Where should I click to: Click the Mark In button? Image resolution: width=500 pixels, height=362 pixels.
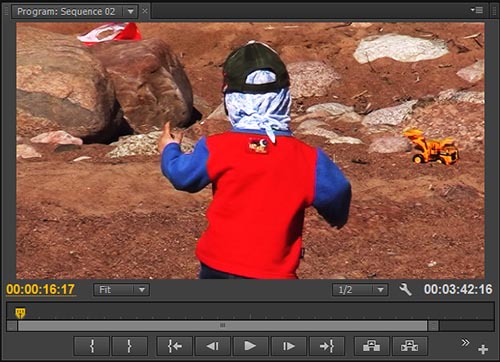click(92, 346)
